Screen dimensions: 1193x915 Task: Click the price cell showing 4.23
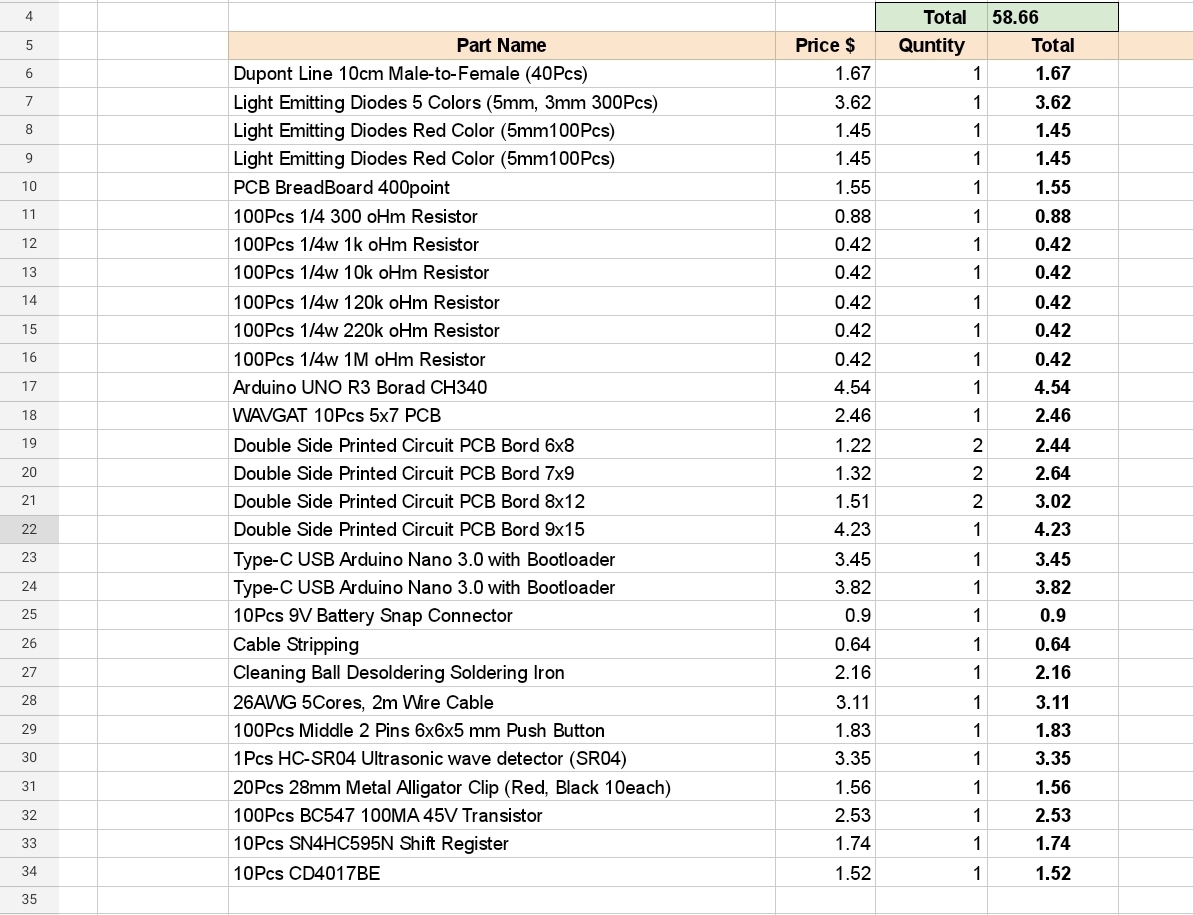(x=825, y=530)
